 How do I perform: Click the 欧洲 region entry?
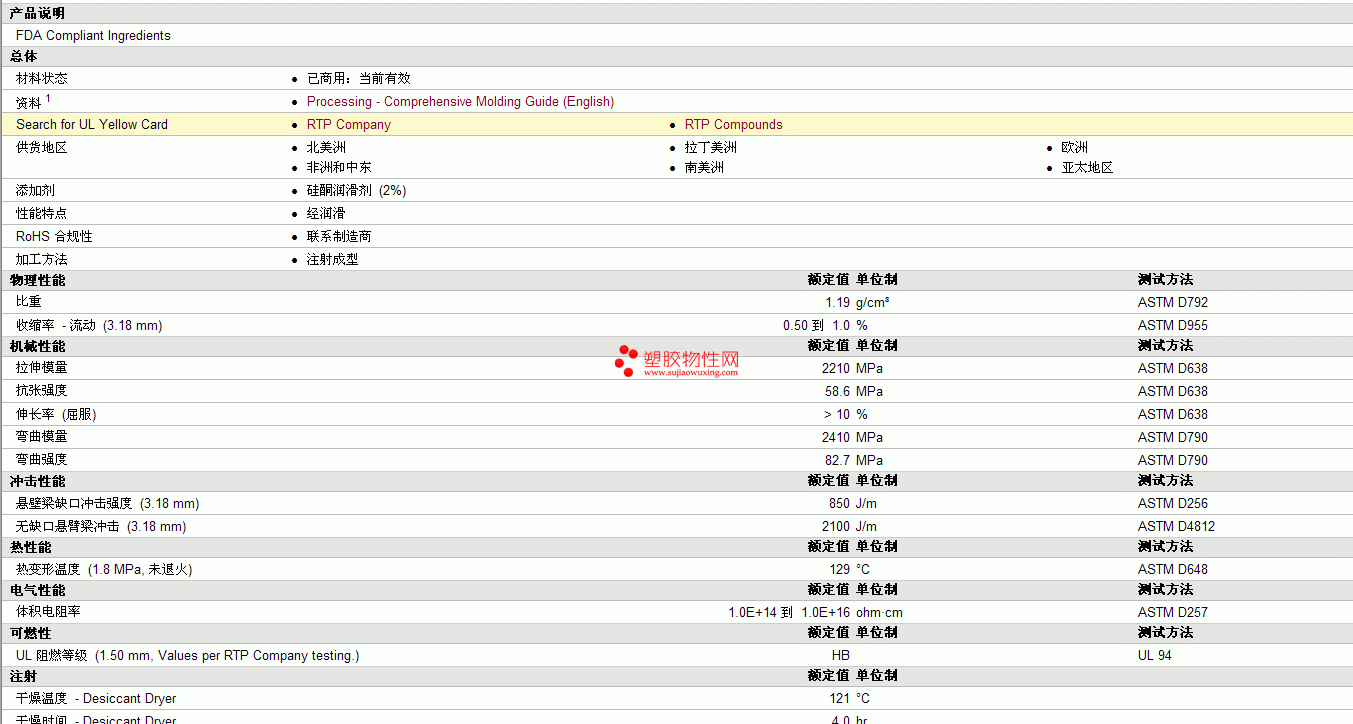[x=1074, y=148]
